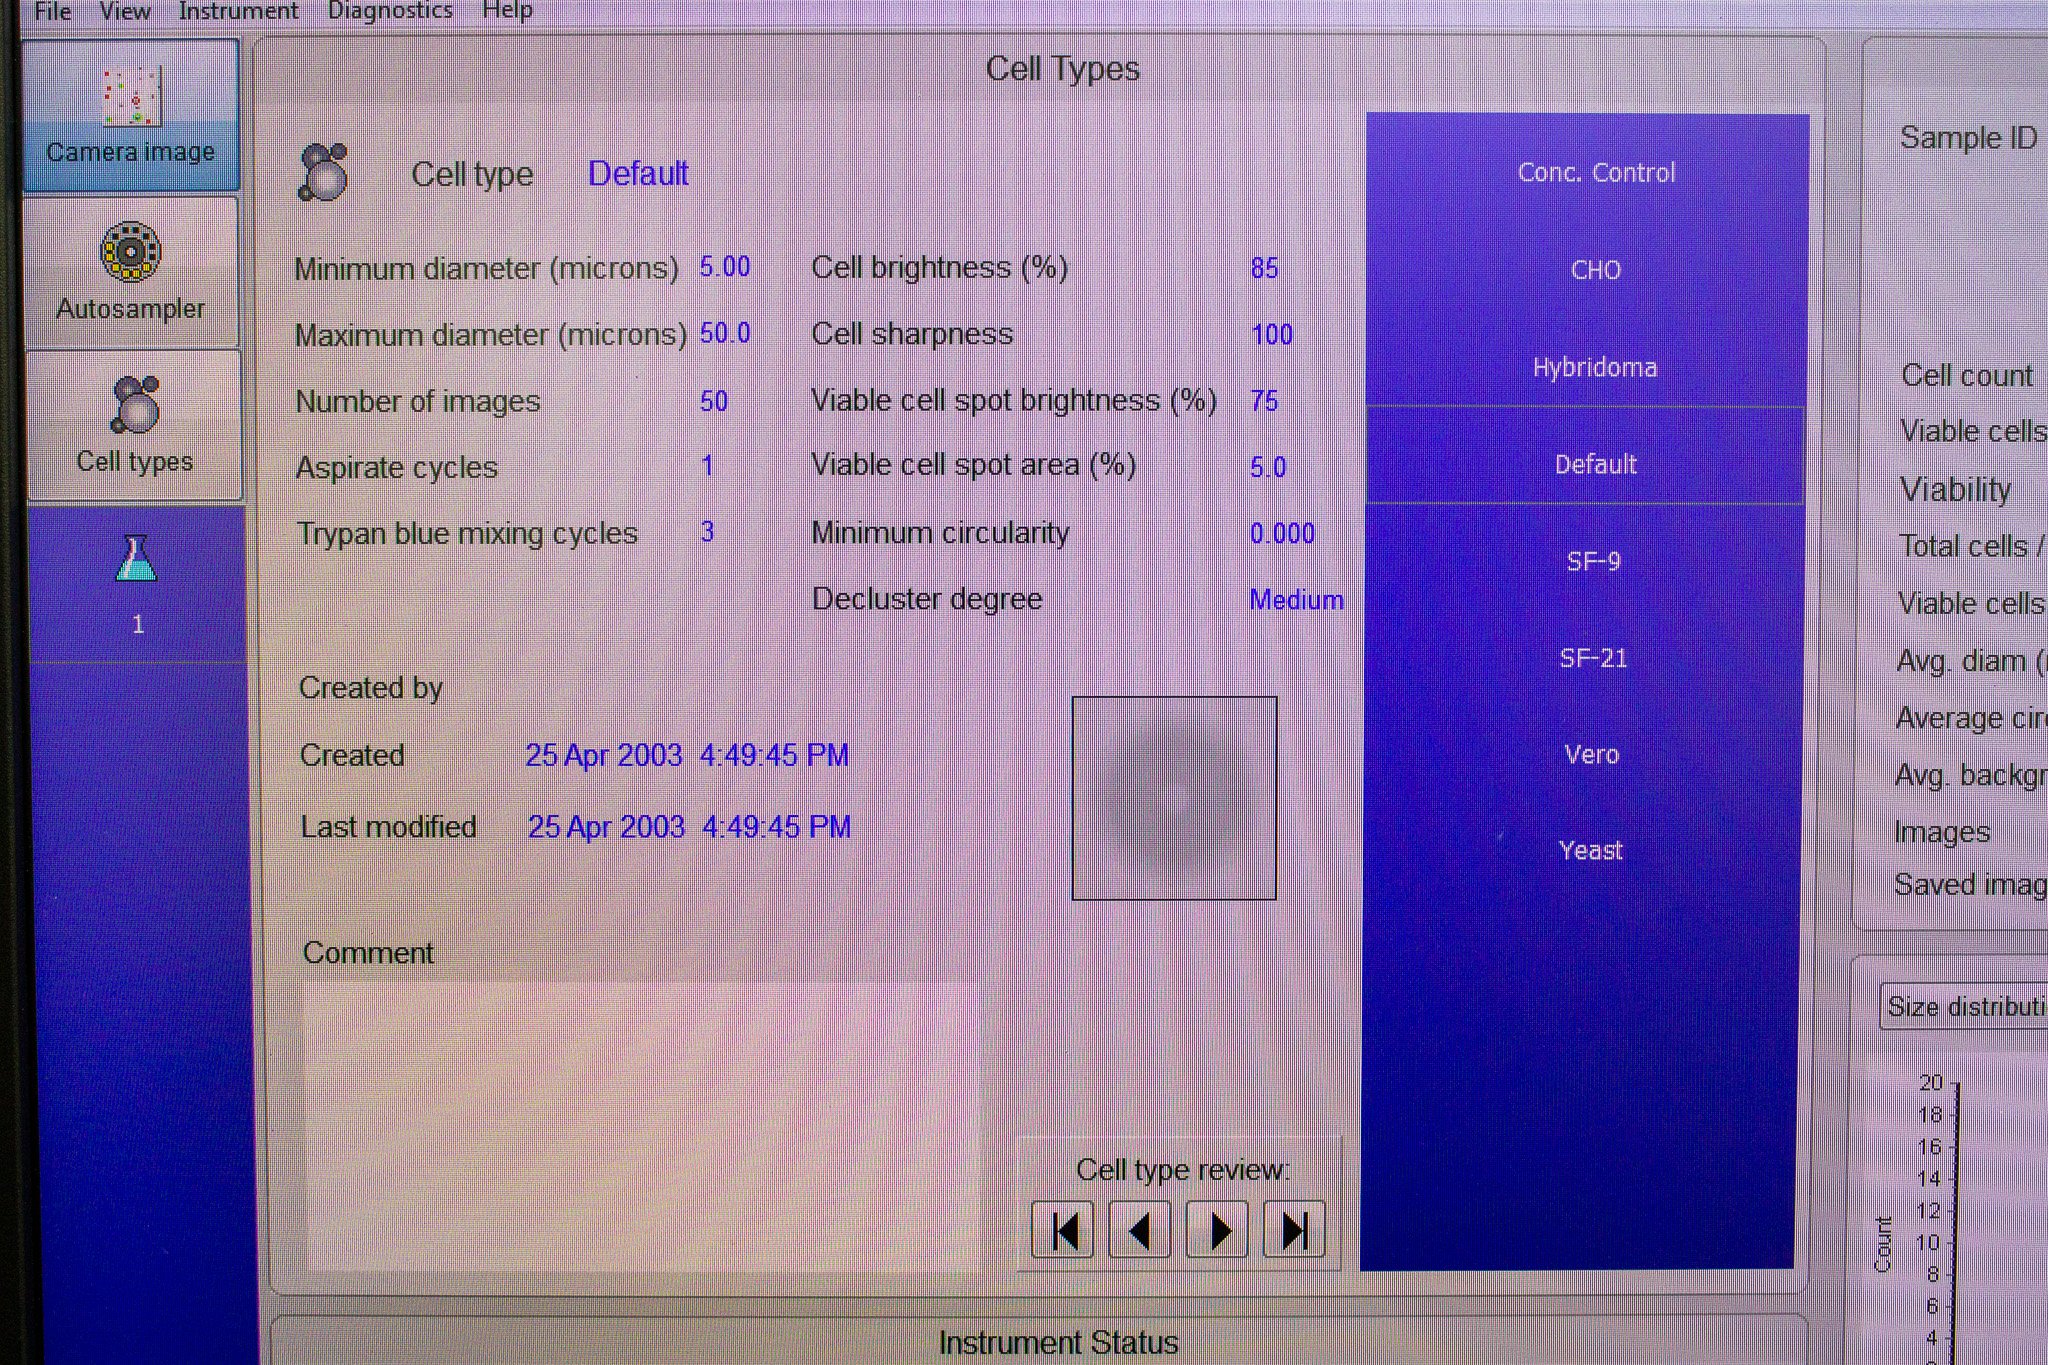This screenshot has height=1365, width=2048.
Task: Open the Diagnostics menu
Action: click(x=390, y=11)
